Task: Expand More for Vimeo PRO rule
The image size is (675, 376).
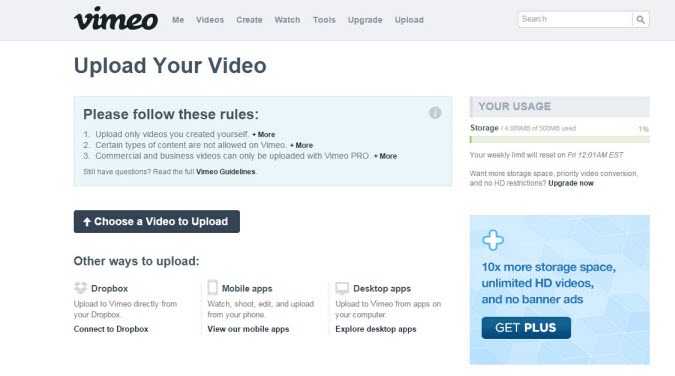Action: [385, 156]
